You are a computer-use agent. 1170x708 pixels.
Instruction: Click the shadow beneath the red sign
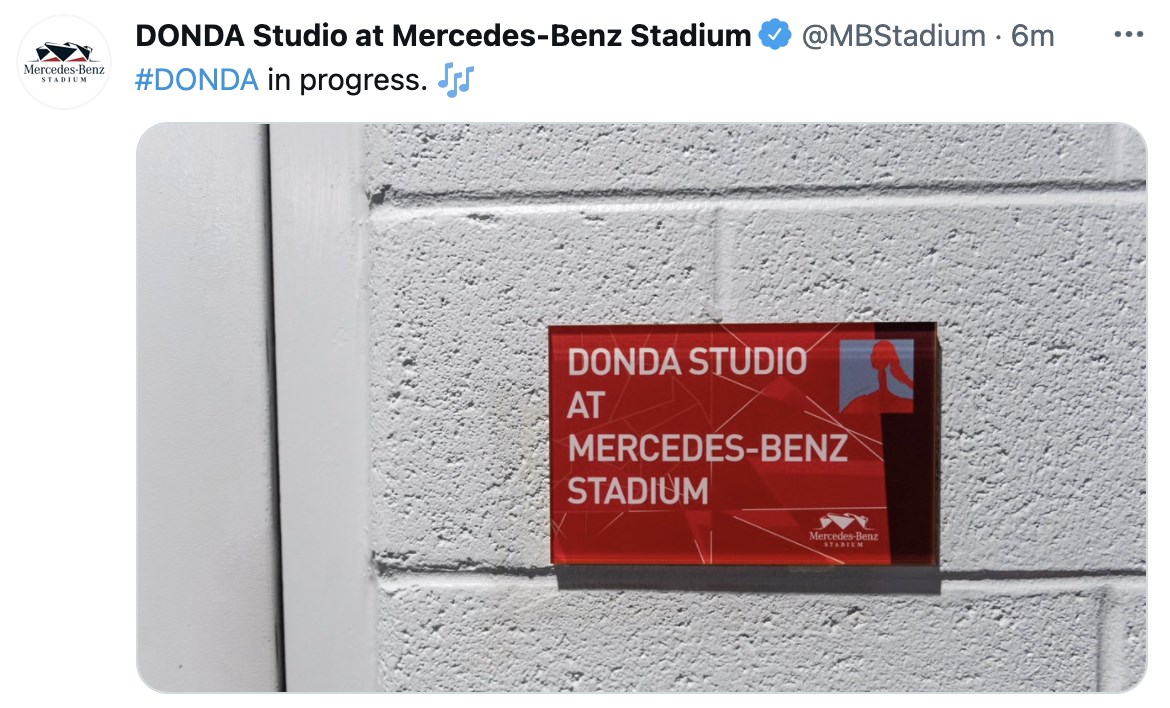pos(748,578)
